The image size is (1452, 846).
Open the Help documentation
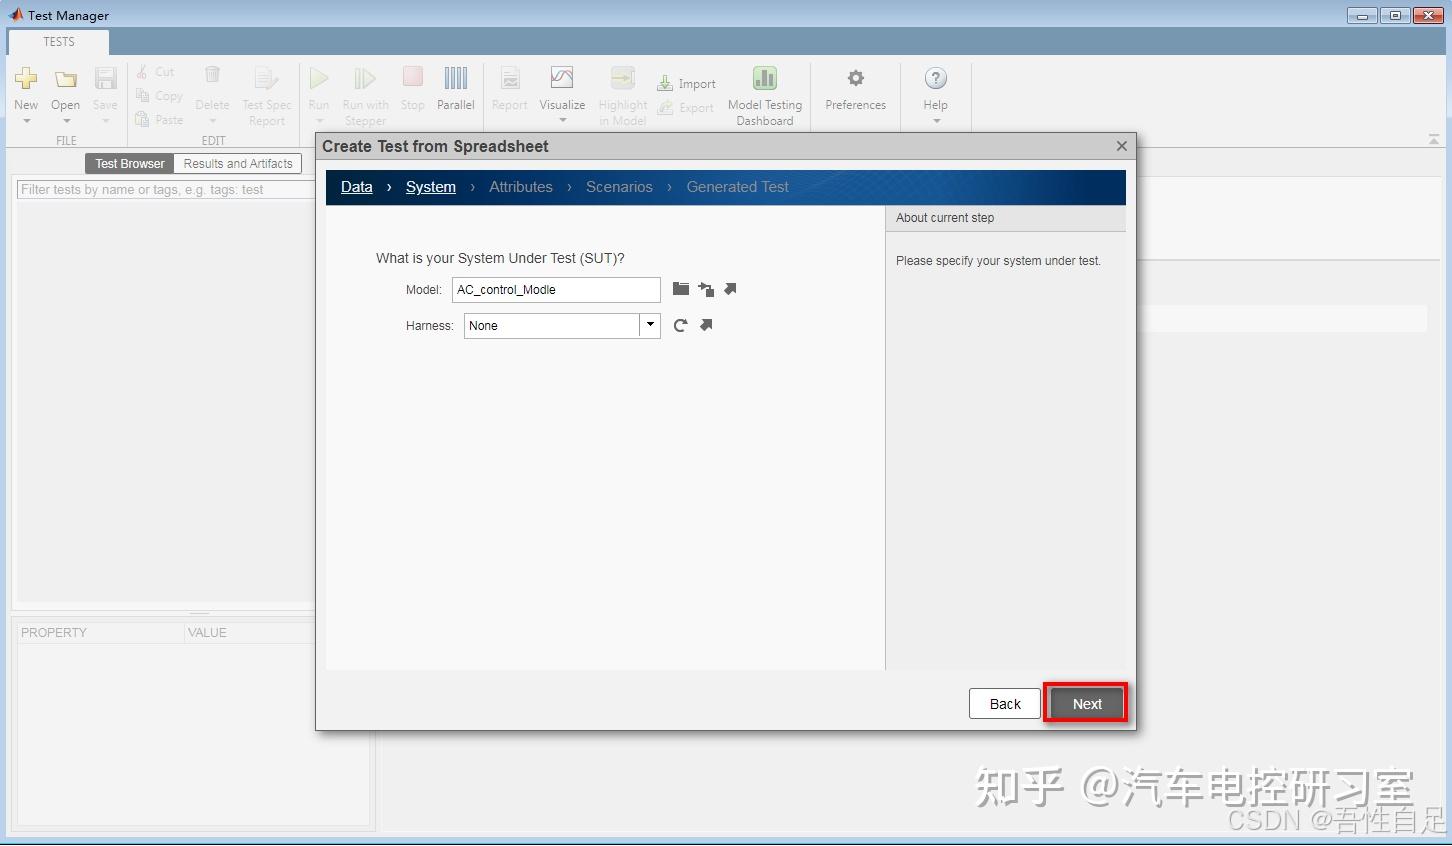[935, 84]
